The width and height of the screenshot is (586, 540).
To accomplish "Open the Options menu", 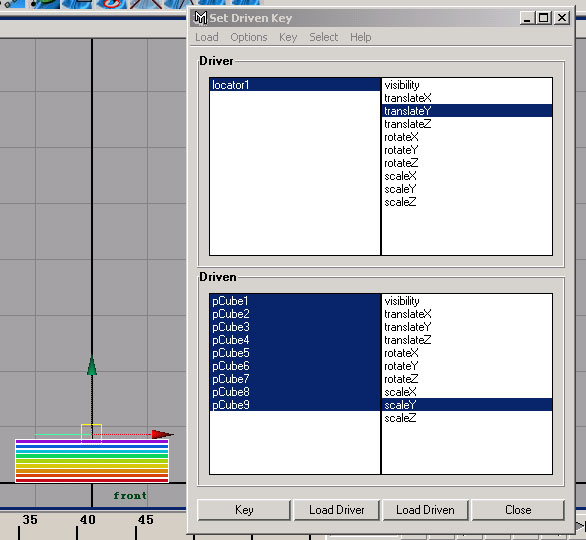I will (x=249, y=37).
